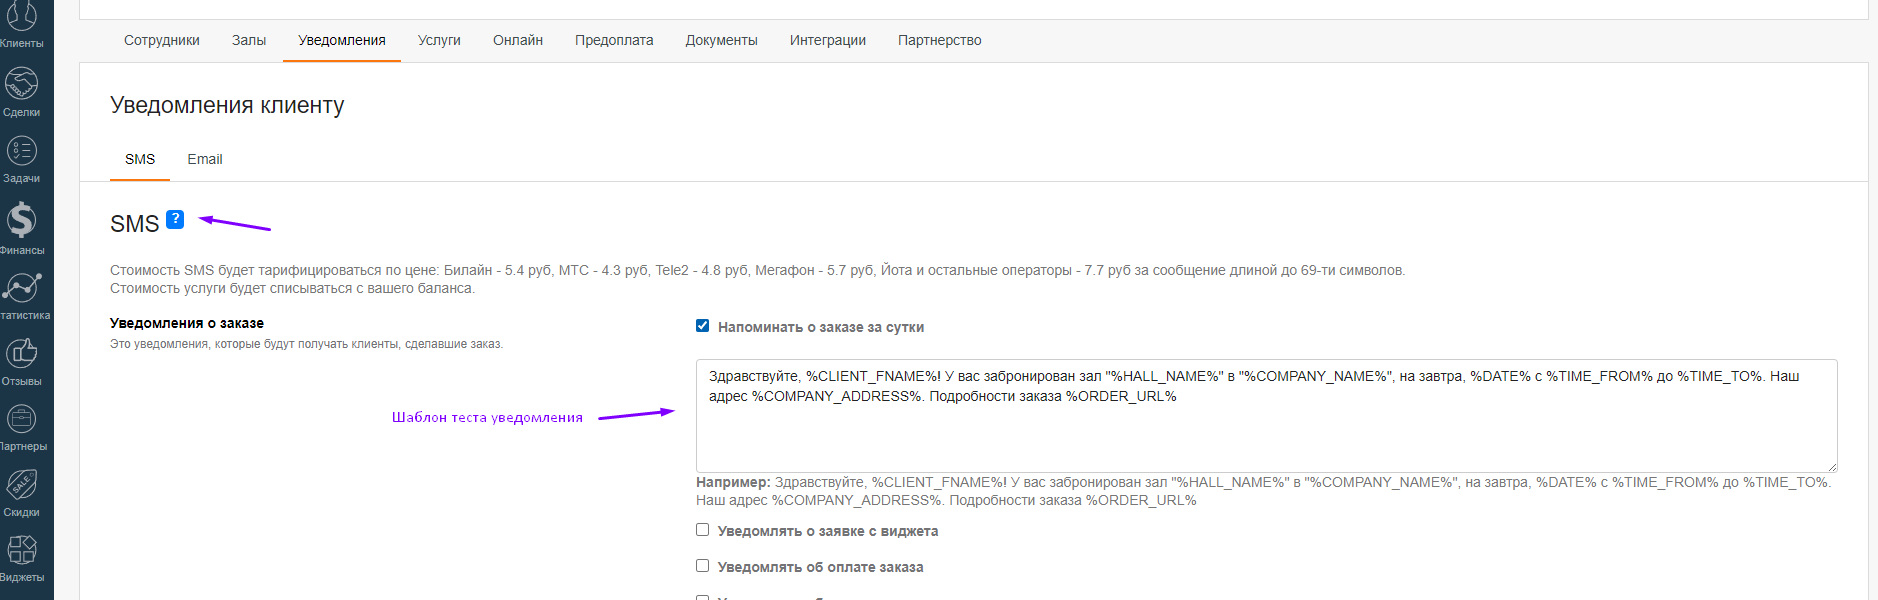The image size is (1878, 600).
Task: Select the SMS notifications tab
Action: click(140, 159)
